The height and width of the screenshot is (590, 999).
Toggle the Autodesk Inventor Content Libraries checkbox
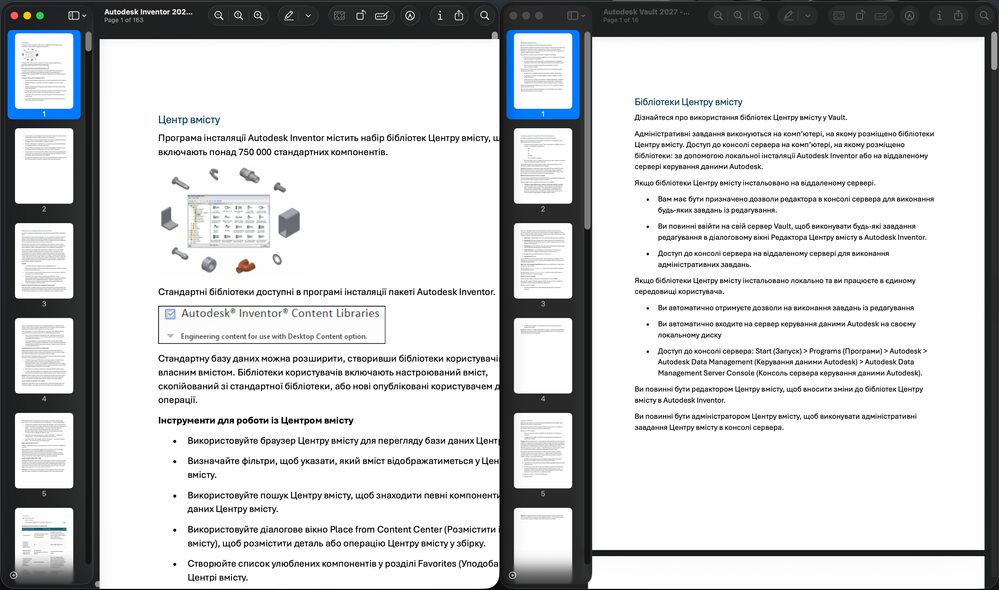[x=170, y=313]
